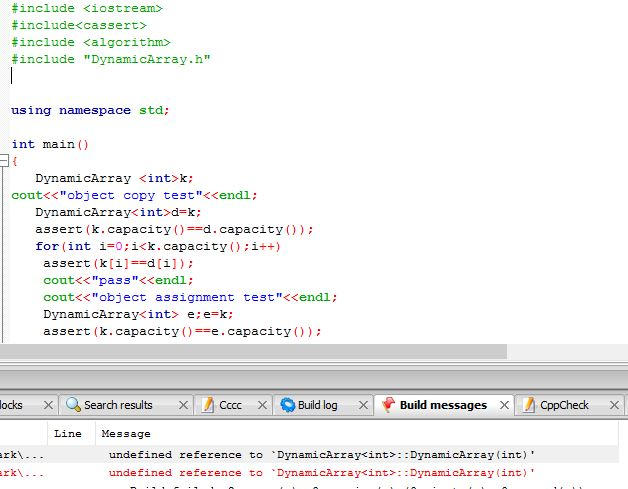Click the Build log gear icon
The height and width of the screenshot is (489, 628).
click(x=288, y=405)
